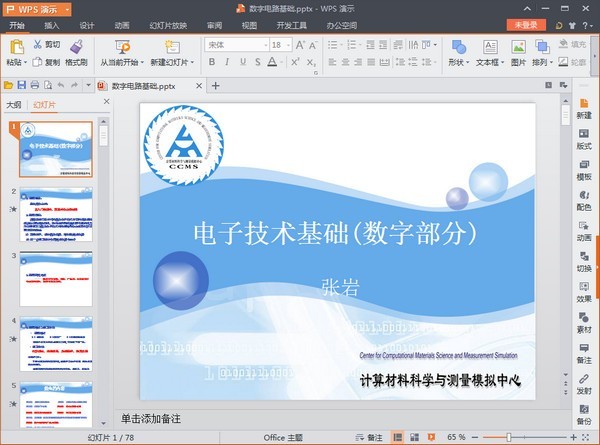
Task: Open print preview icon
Action: point(48,85)
